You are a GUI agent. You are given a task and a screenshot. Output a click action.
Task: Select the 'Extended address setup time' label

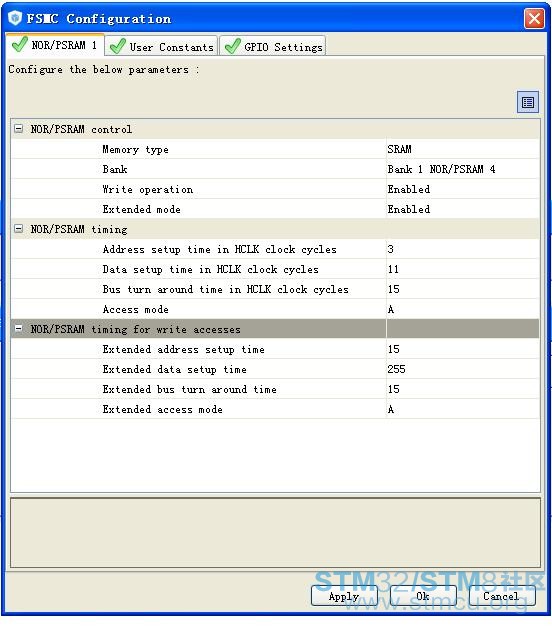click(183, 349)
